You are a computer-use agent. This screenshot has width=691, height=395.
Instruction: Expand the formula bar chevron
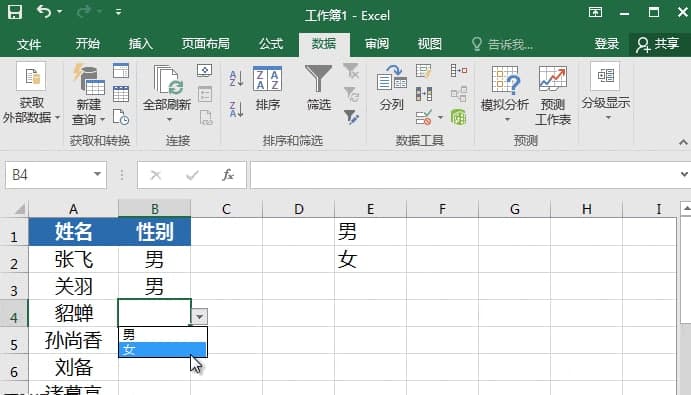684,175
